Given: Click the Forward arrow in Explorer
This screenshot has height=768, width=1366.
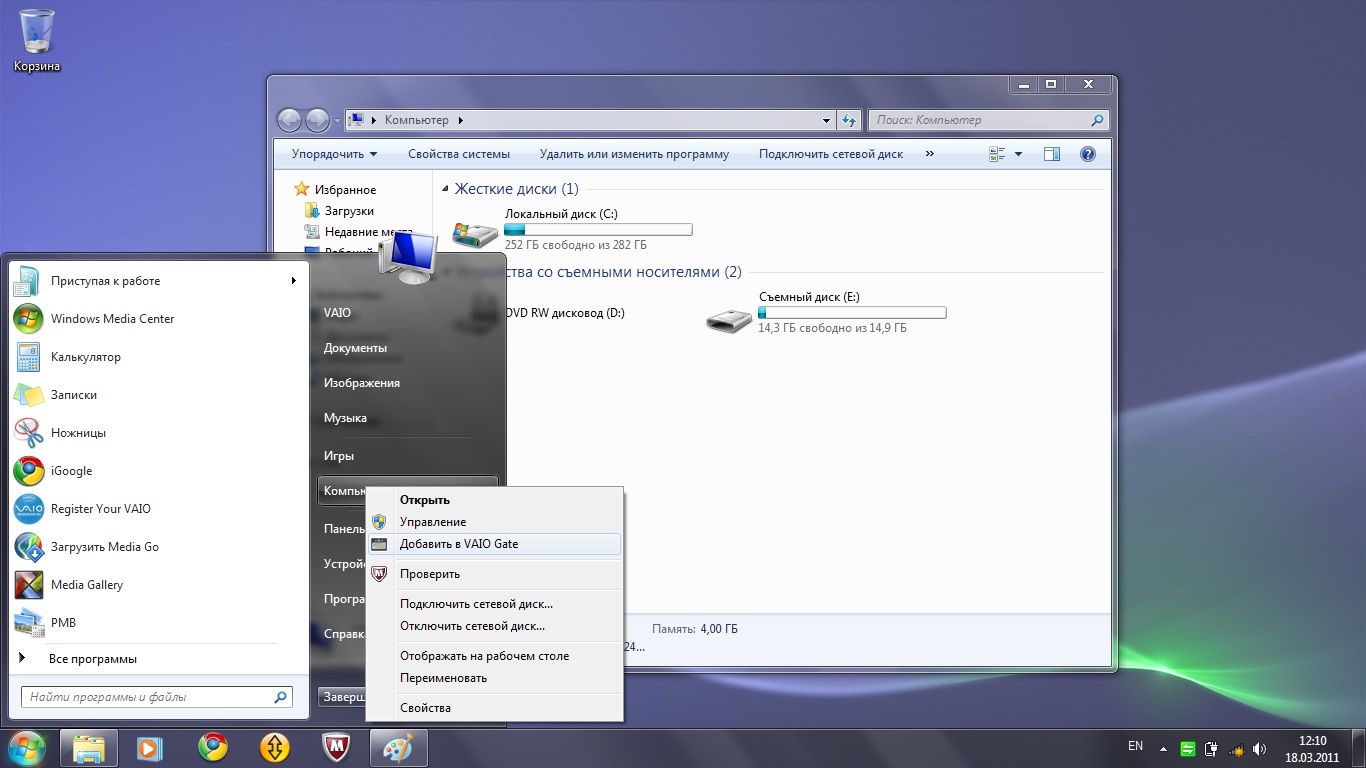Looking at the screenshot, I should point(317,120).
